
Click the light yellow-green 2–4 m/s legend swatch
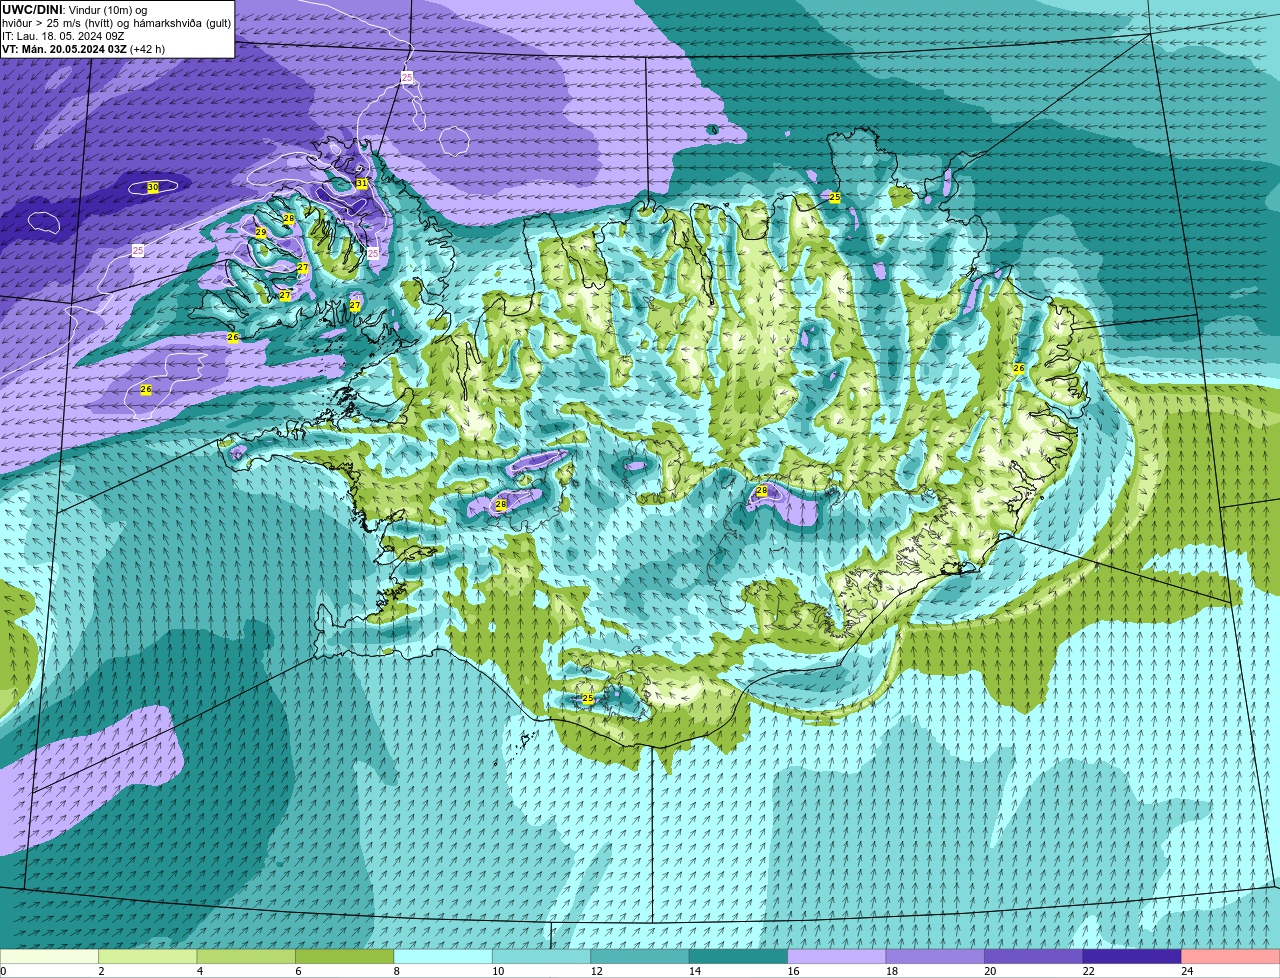pyautogui.click(x=148, y=956)
